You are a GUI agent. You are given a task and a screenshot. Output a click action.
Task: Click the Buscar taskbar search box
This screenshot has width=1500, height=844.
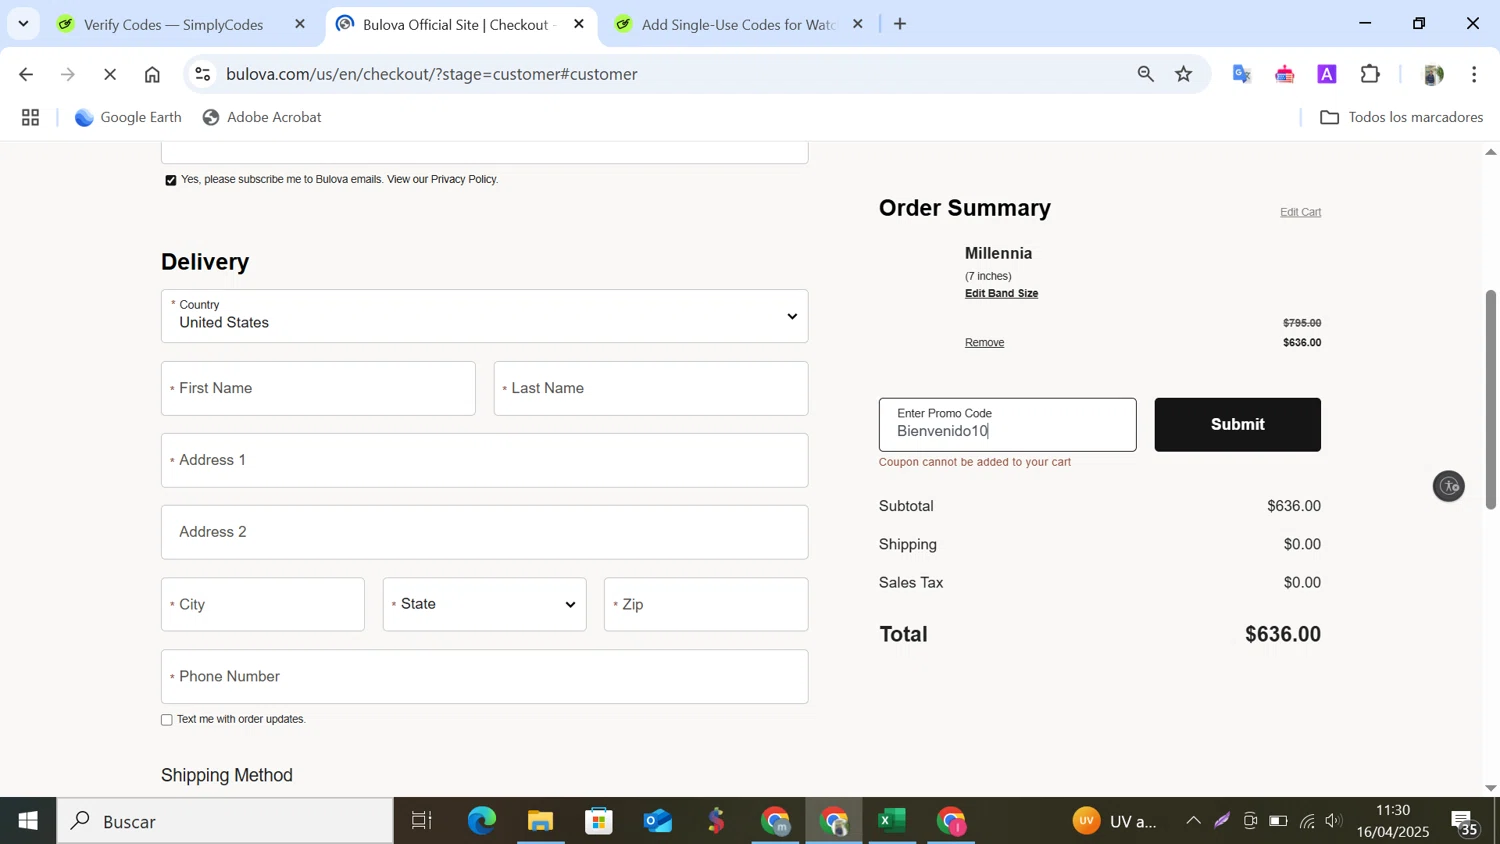(226, 822)
